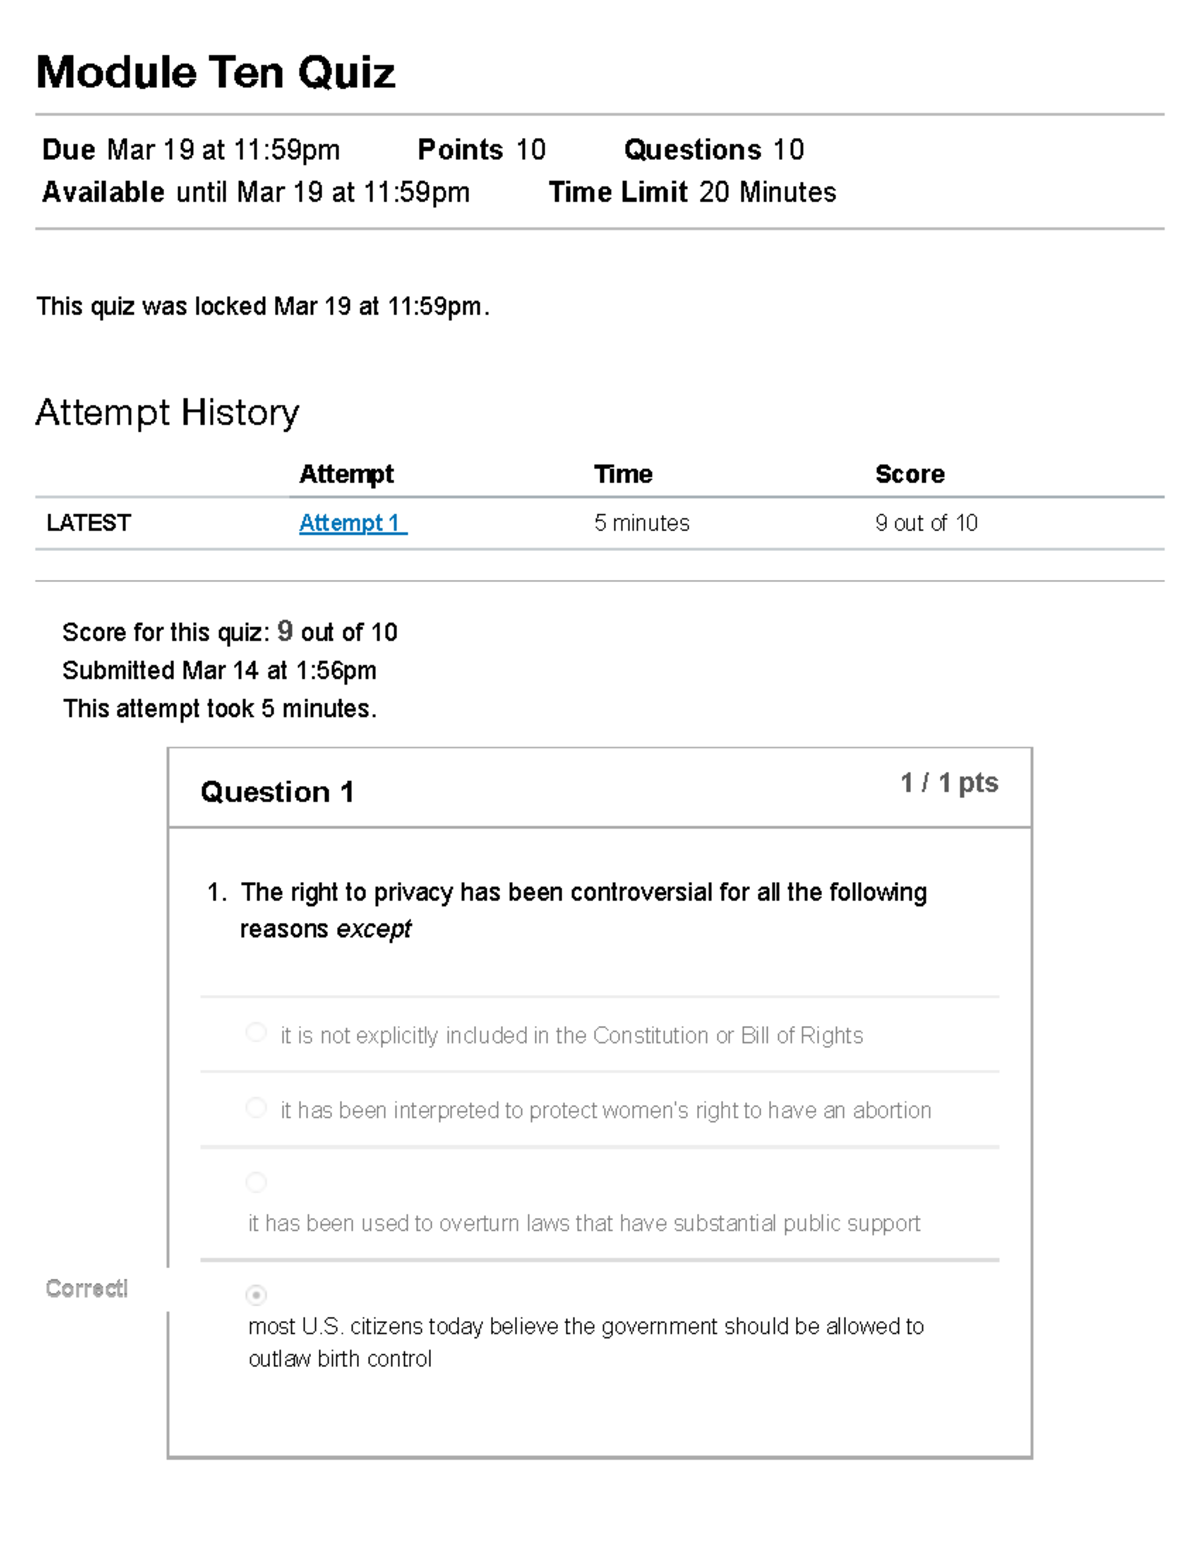This screenshot has width=1200, height=1553.
Task: Click the 1 / 1 pts score label
Action: coord(949,783)
